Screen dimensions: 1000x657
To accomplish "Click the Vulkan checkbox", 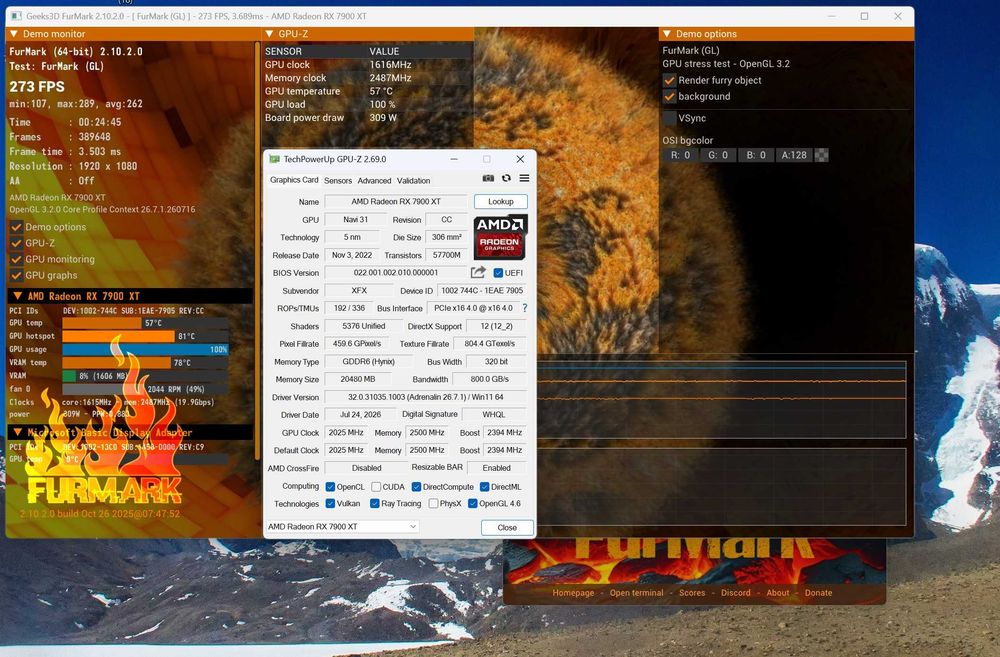I will pyautogui.click(x=330, y=503).
